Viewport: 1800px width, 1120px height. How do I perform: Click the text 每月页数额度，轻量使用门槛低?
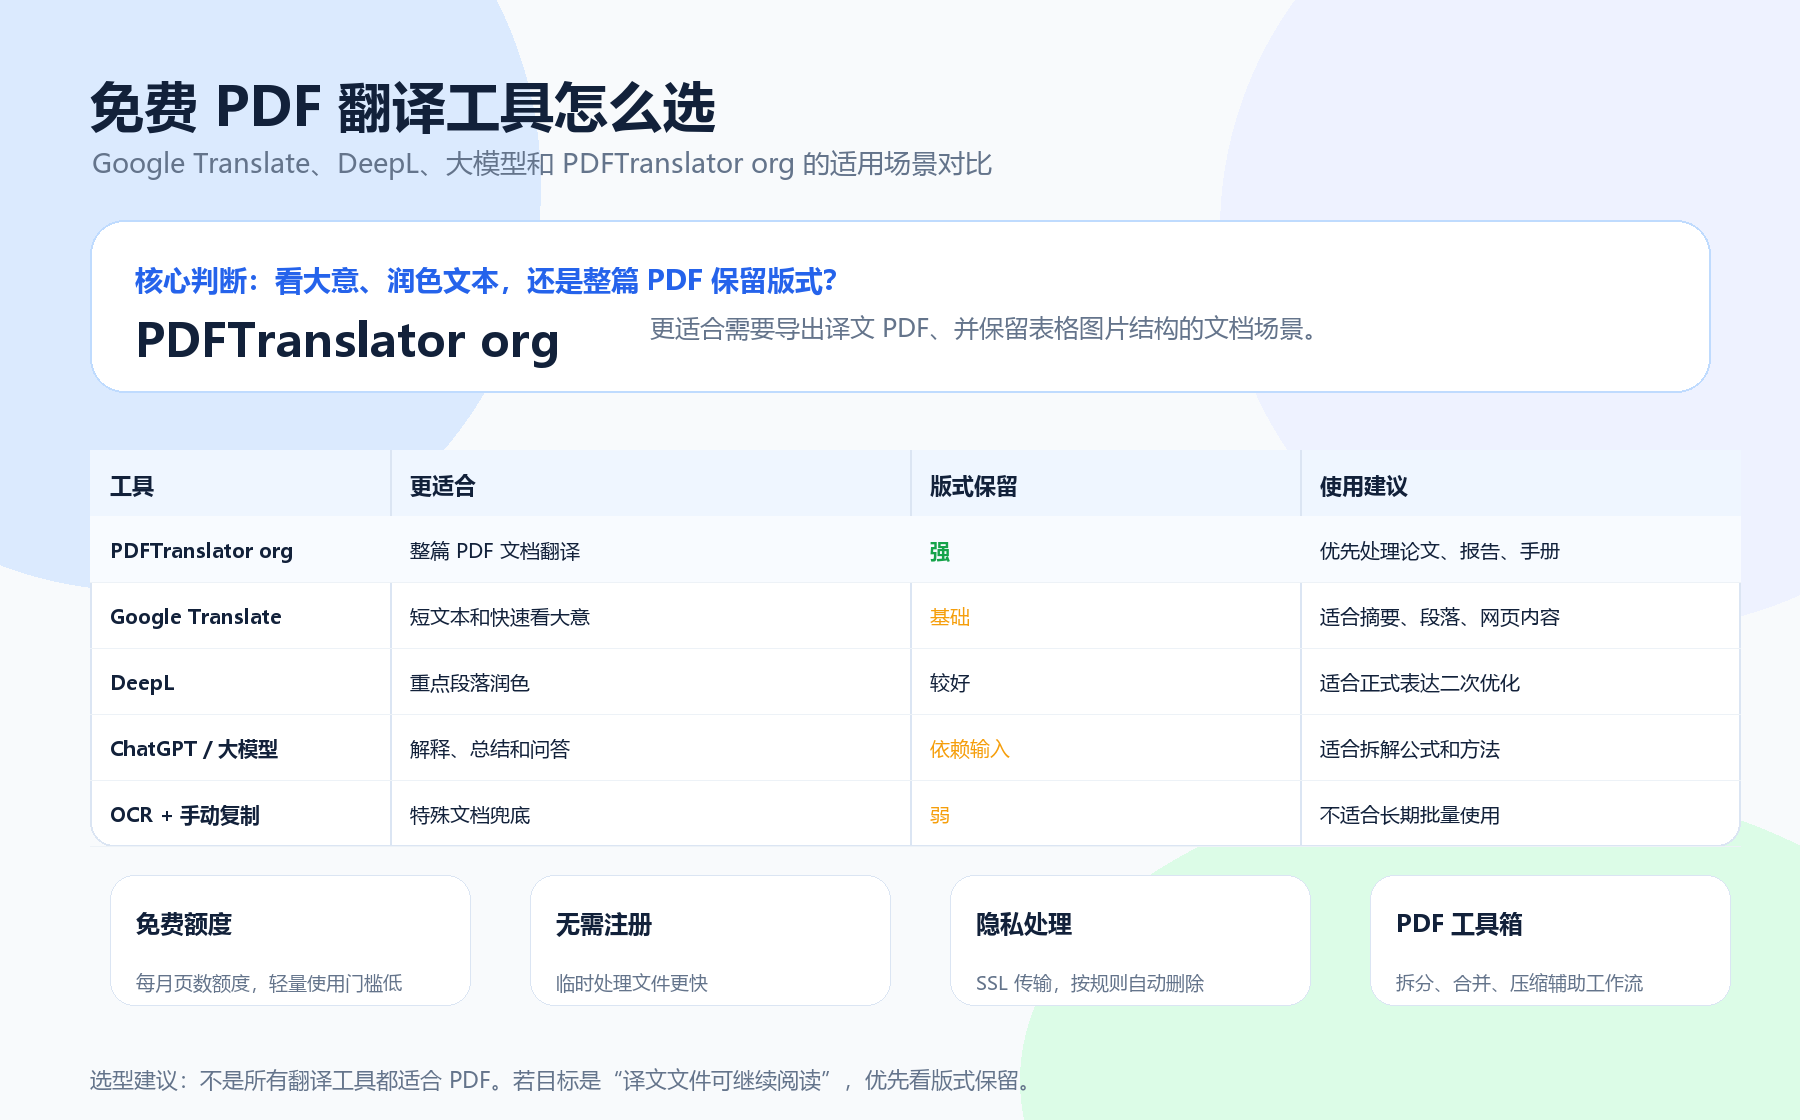269,983
